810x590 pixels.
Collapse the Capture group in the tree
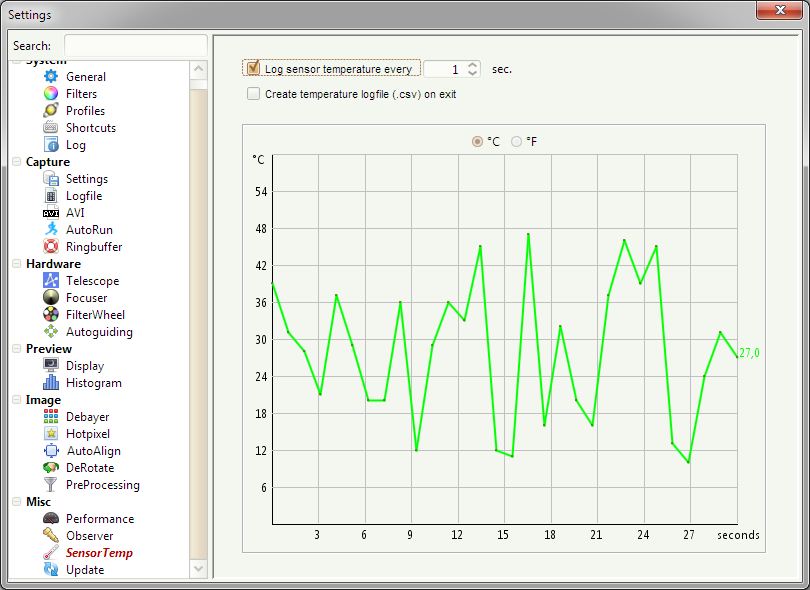(x=17, y=162)
